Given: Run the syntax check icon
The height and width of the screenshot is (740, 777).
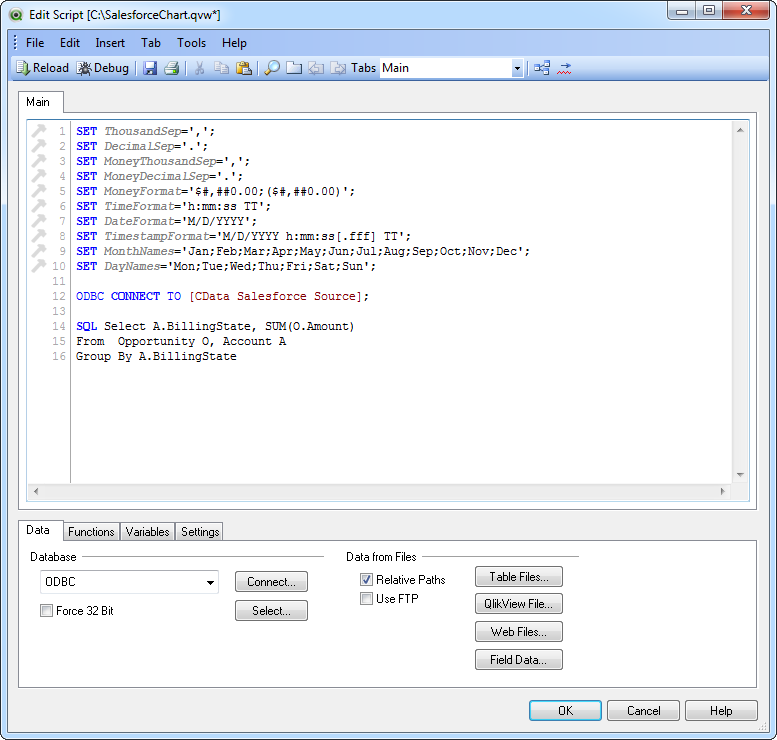Looking at the screenshot, I should 565,68.
